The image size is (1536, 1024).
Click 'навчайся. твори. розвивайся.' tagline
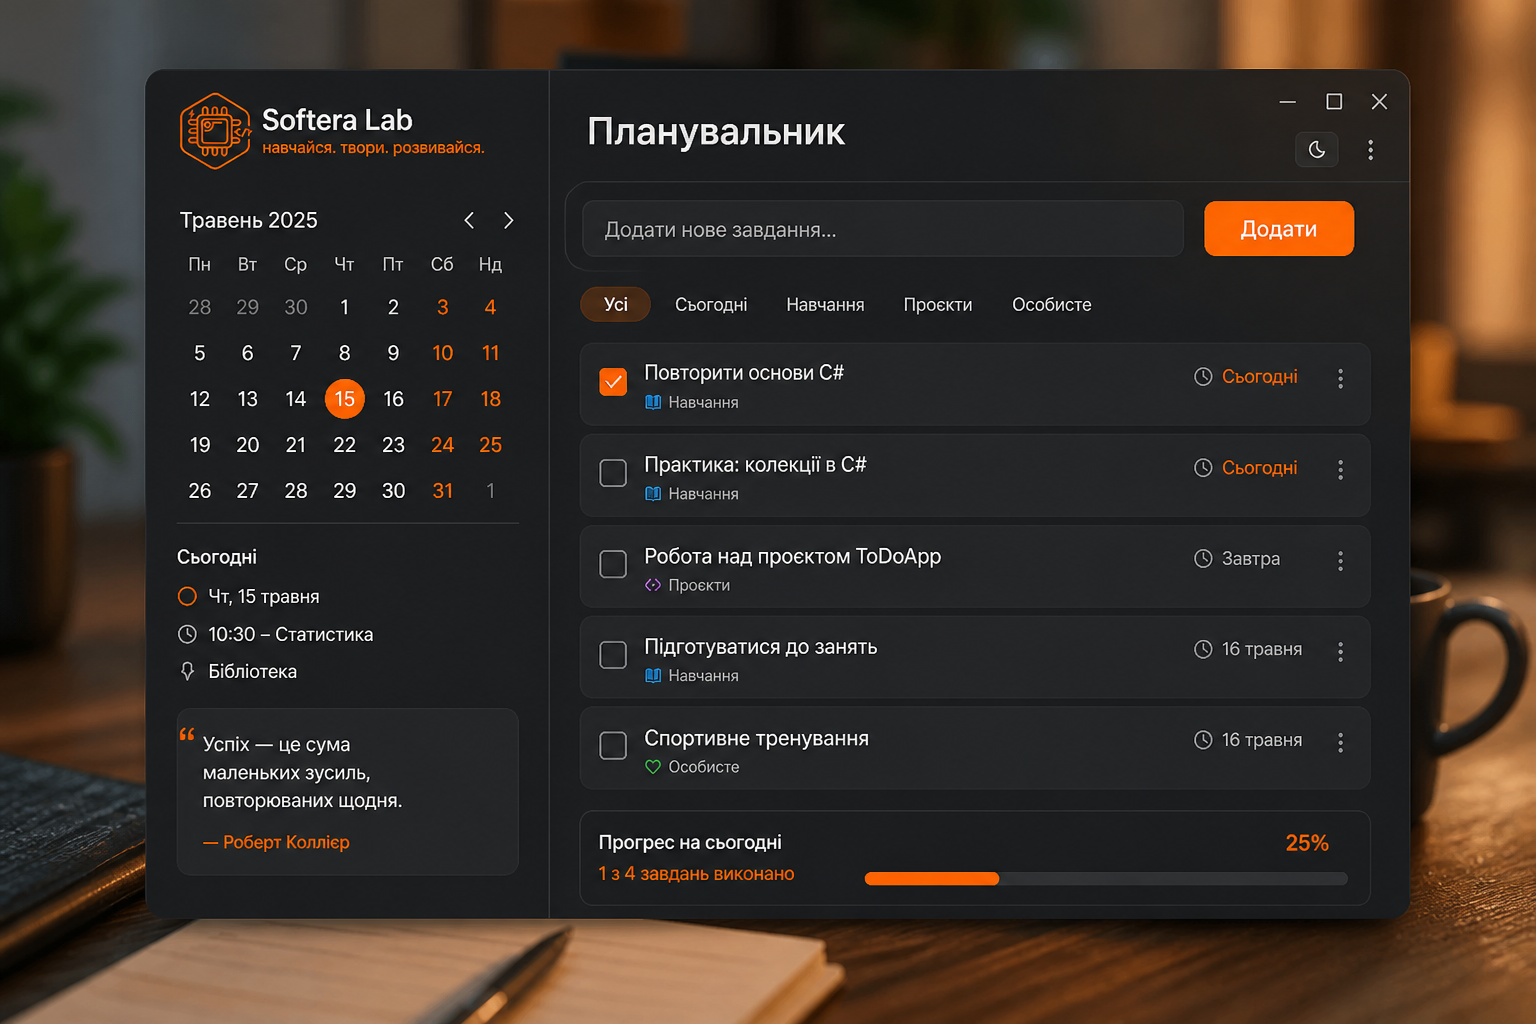[x=373, y=148]
